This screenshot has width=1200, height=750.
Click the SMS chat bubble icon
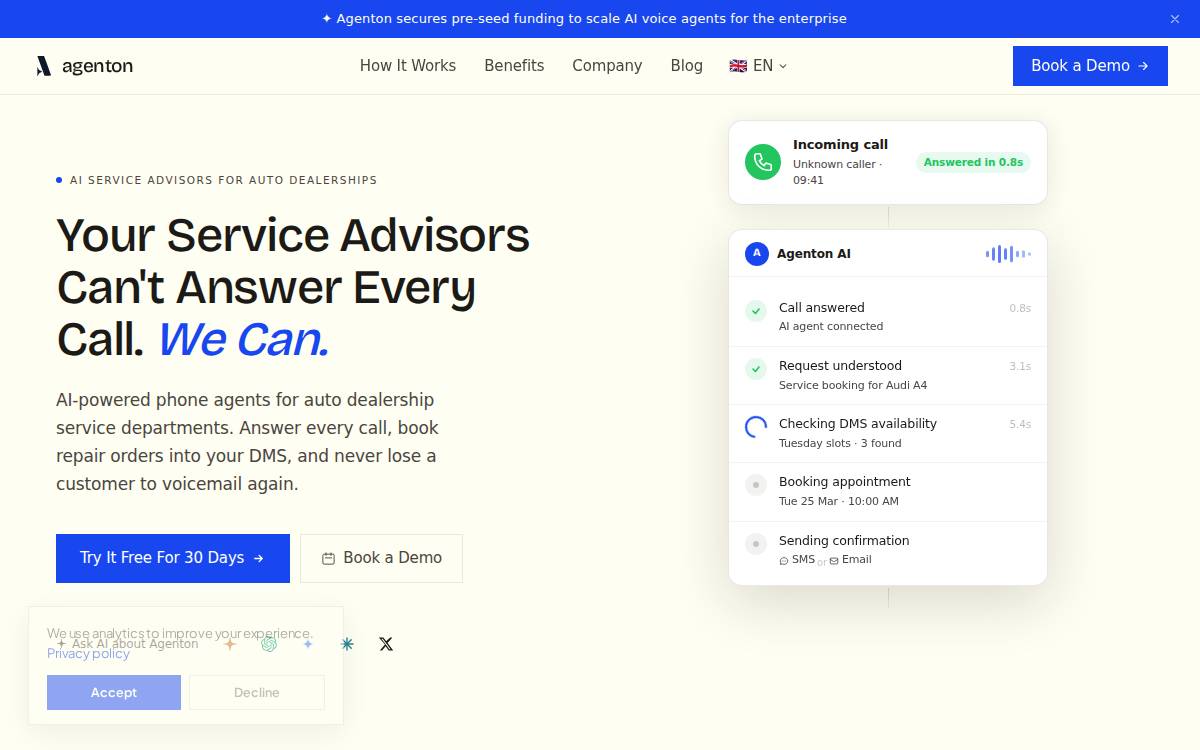tap(784, 561)
